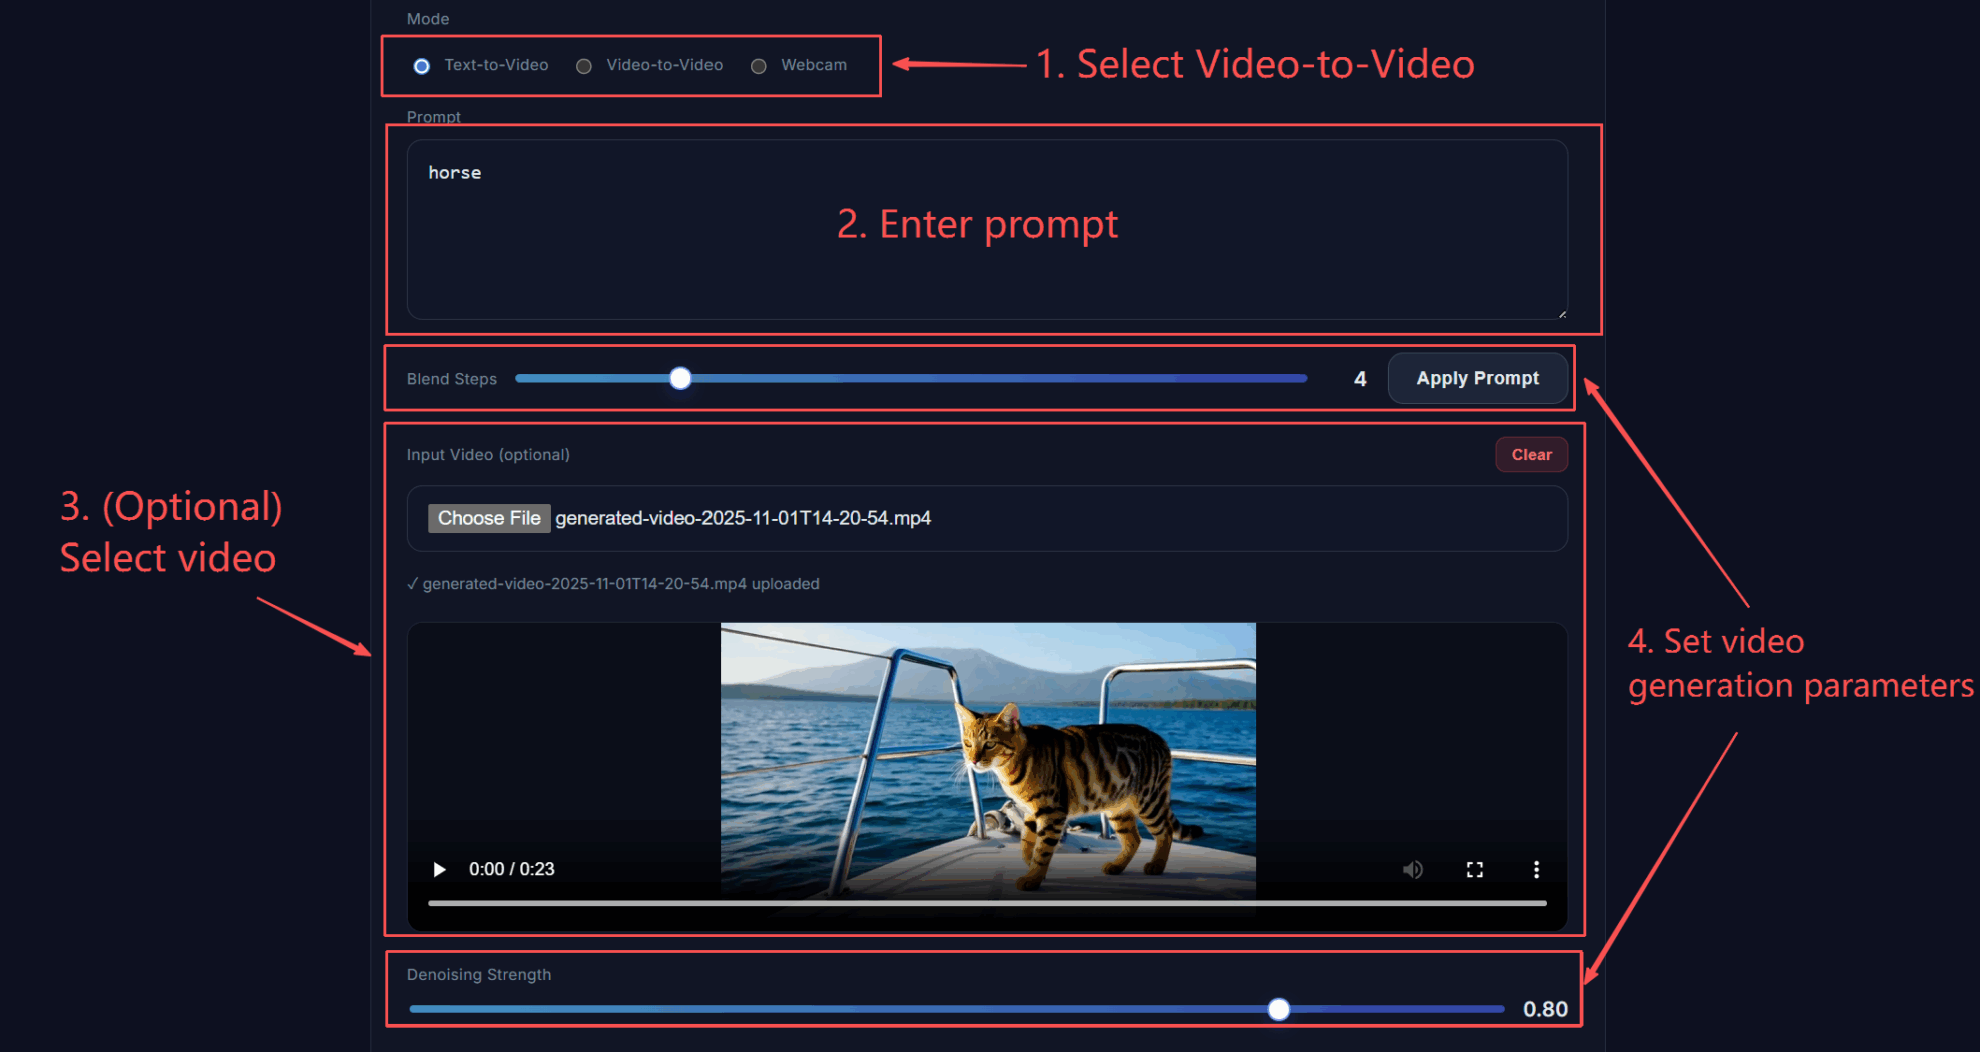
Task: Grab the prompt box resize handle
Action: click(x=1561, y=313)
